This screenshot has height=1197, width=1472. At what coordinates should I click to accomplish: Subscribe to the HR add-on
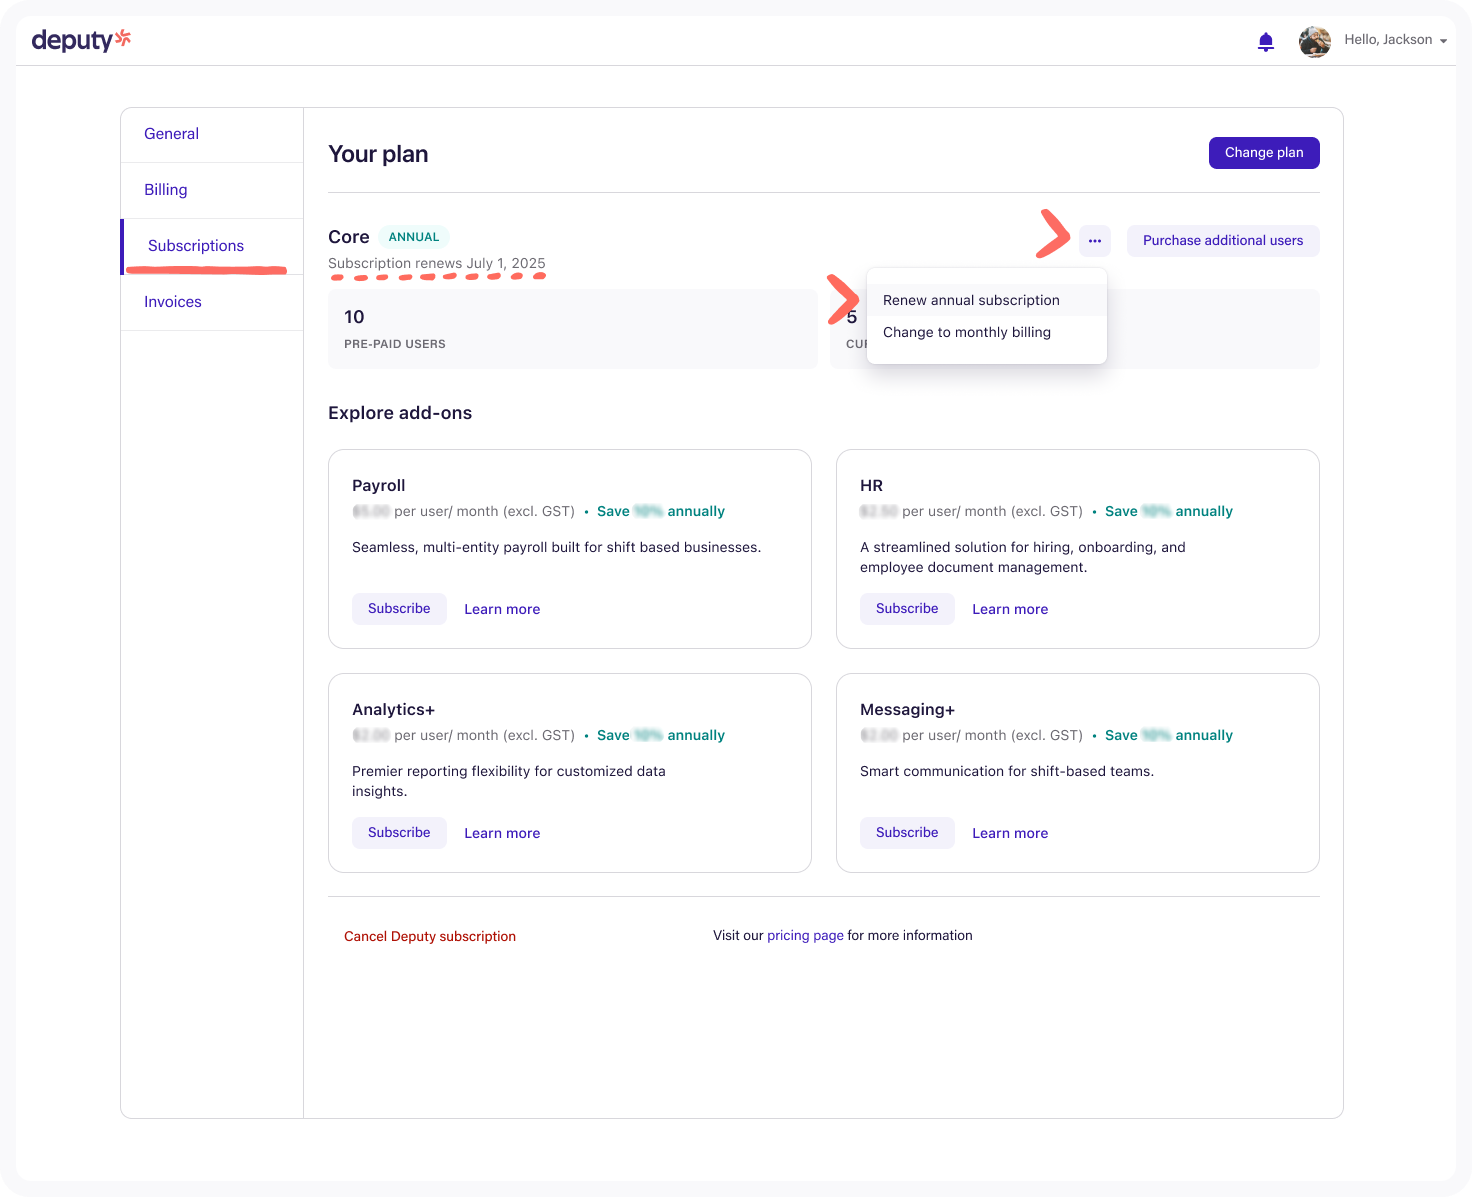click(907, 609)
